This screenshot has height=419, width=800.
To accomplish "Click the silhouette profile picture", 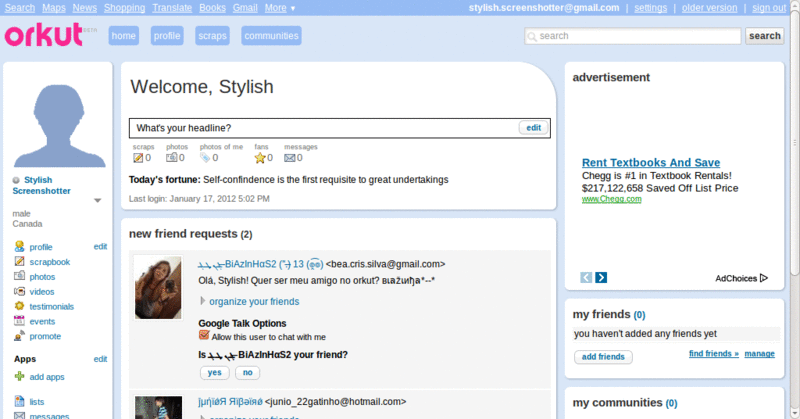I will 59,126.
